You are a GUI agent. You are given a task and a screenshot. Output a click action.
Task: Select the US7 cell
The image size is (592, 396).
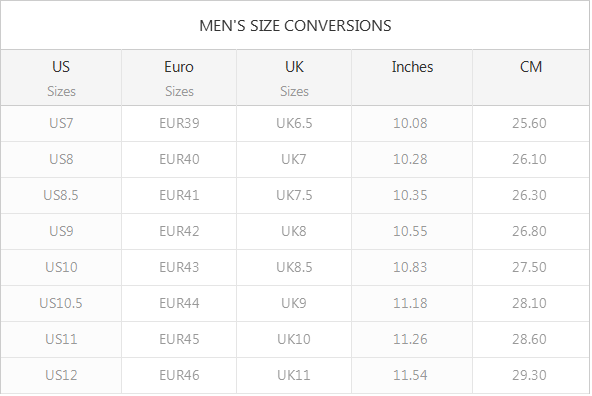pyautogui.click(x=61, y=123)
